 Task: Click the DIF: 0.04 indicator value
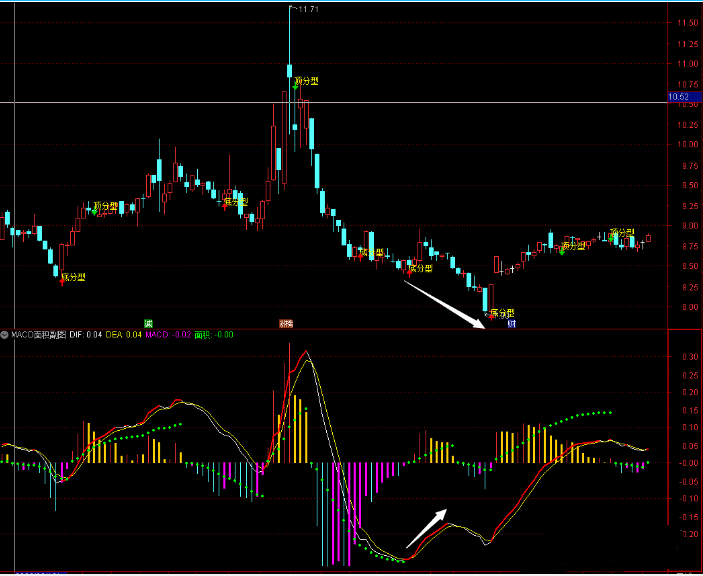coord(86,335)
